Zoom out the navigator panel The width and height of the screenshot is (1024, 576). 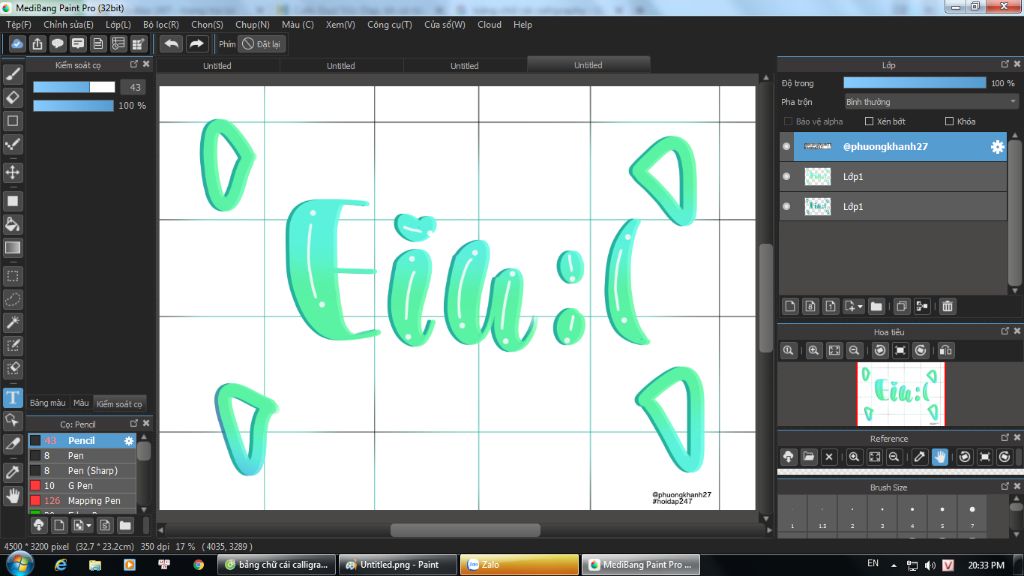pos(854,351)
